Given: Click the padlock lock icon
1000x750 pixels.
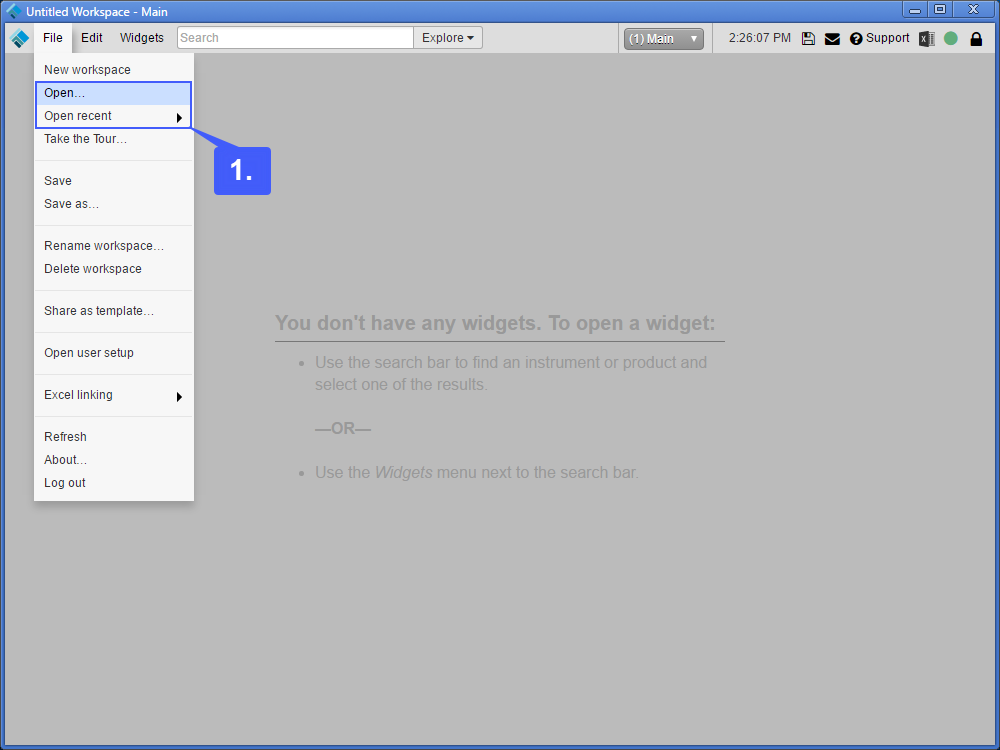Looking at the screenshot, I should (976, 39).
